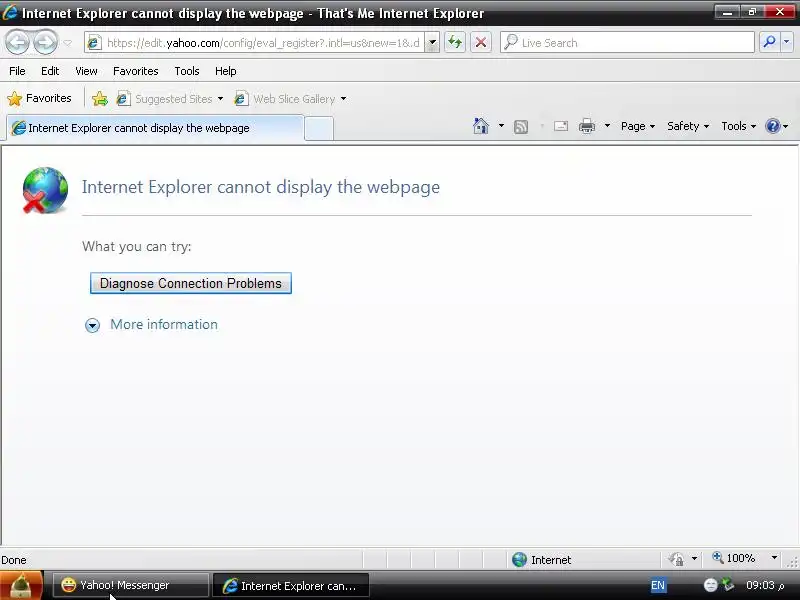Open the Page command bar menu
Screen dimensions: 800x600
638,126
